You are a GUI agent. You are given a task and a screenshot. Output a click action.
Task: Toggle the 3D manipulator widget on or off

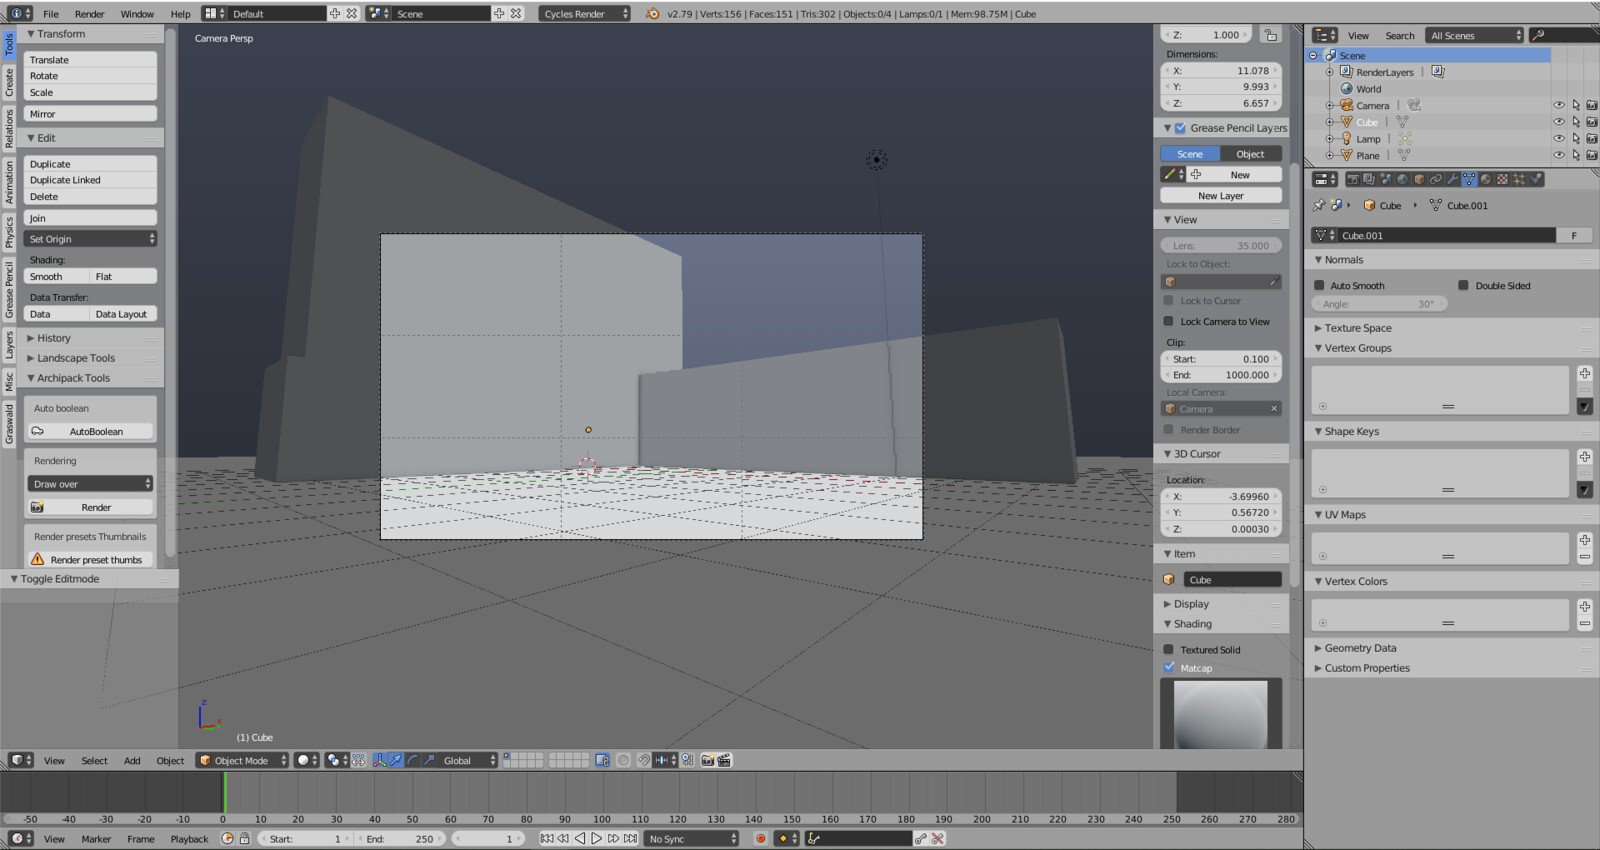coord(379,760)
